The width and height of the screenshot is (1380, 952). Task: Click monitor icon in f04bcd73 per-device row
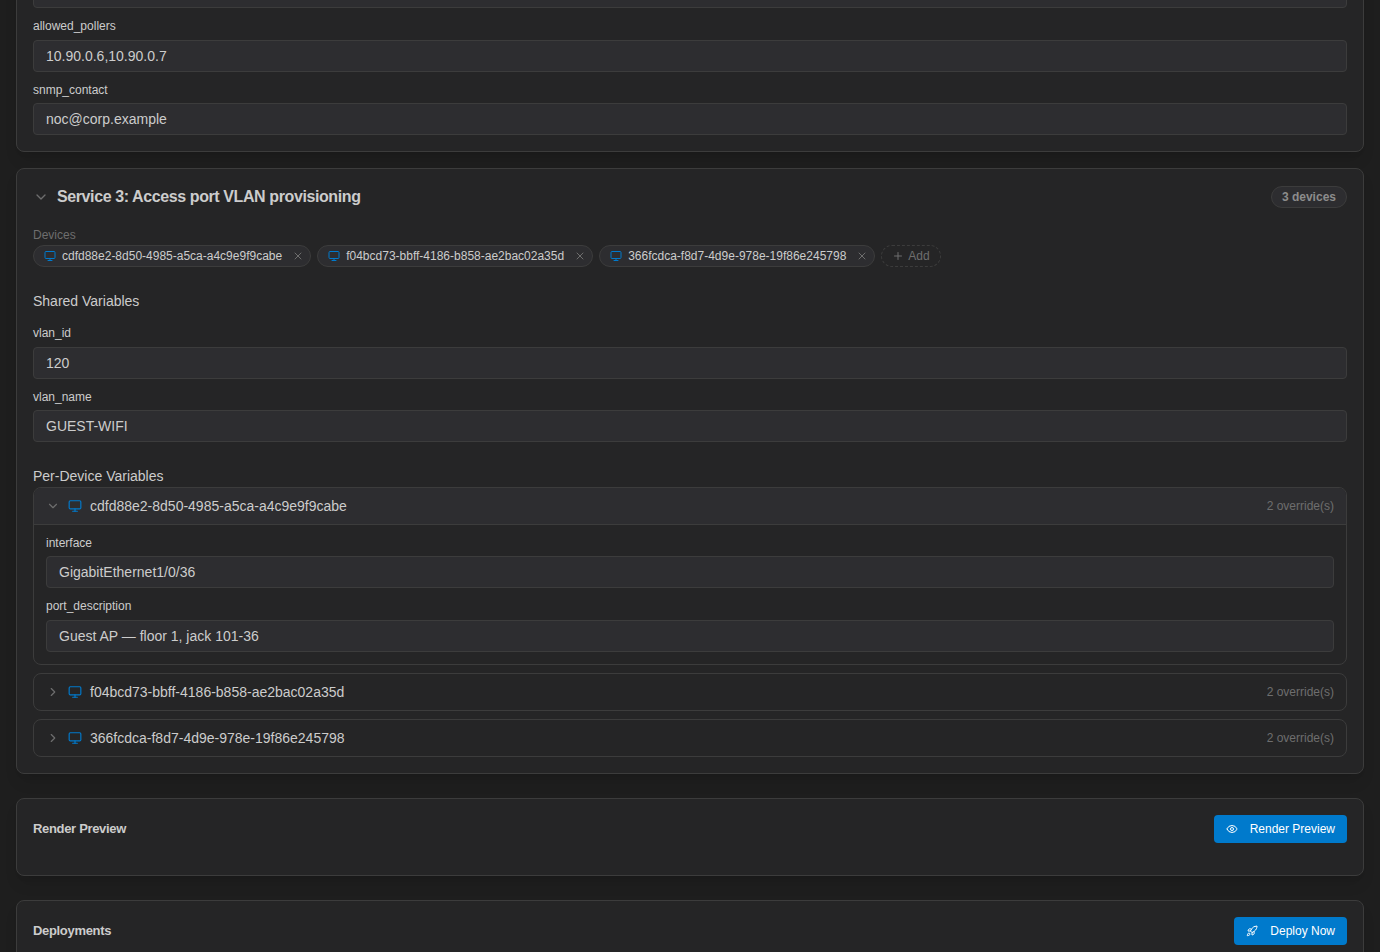point(75,692)
